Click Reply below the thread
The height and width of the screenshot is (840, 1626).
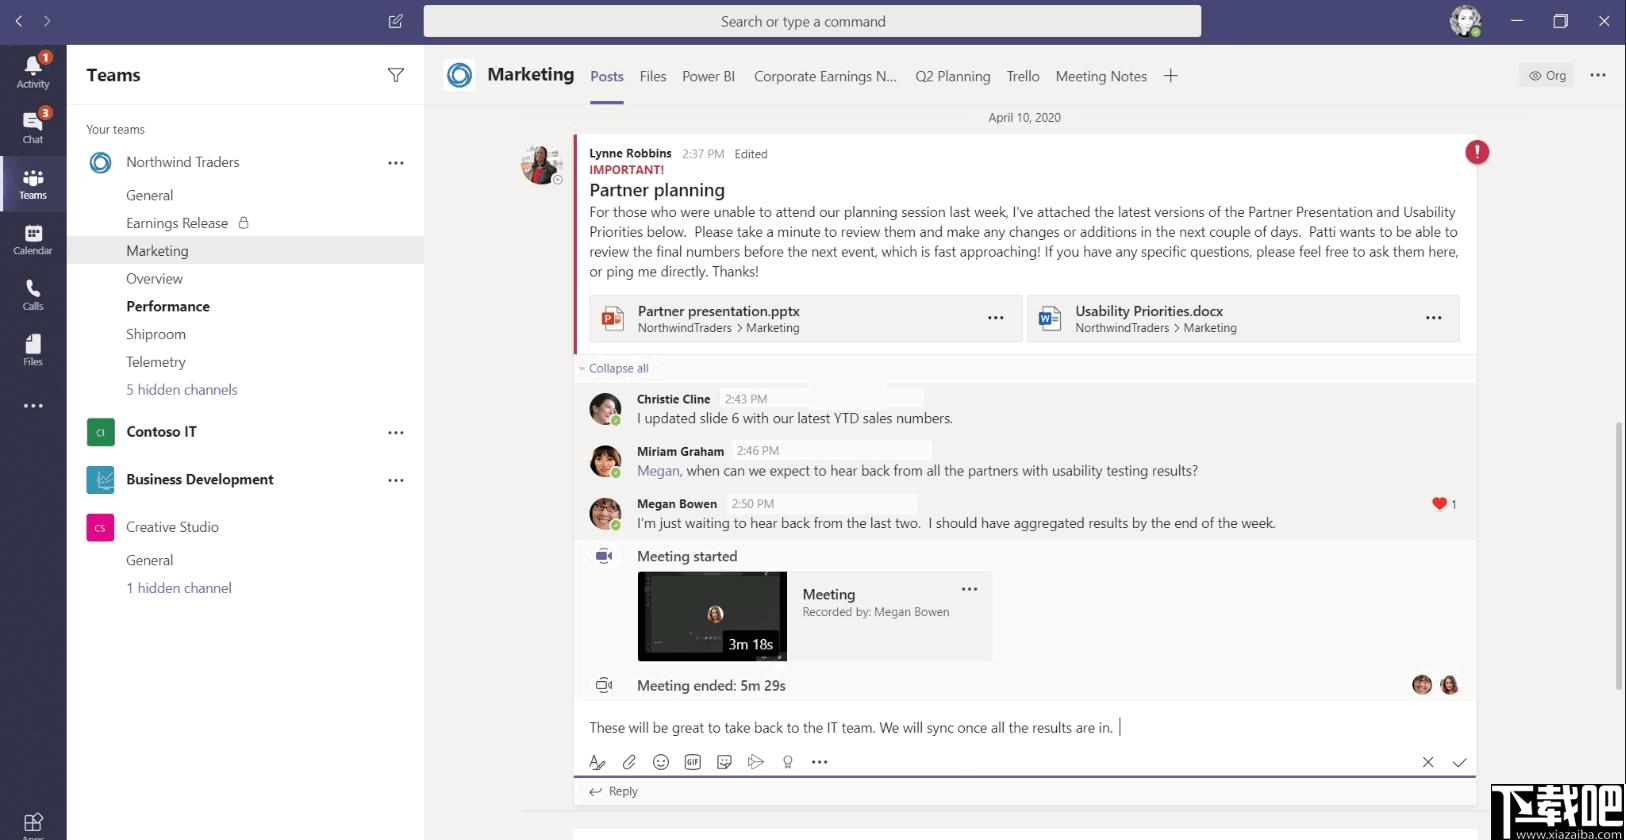pyautogui.click(x=614, y=791)
